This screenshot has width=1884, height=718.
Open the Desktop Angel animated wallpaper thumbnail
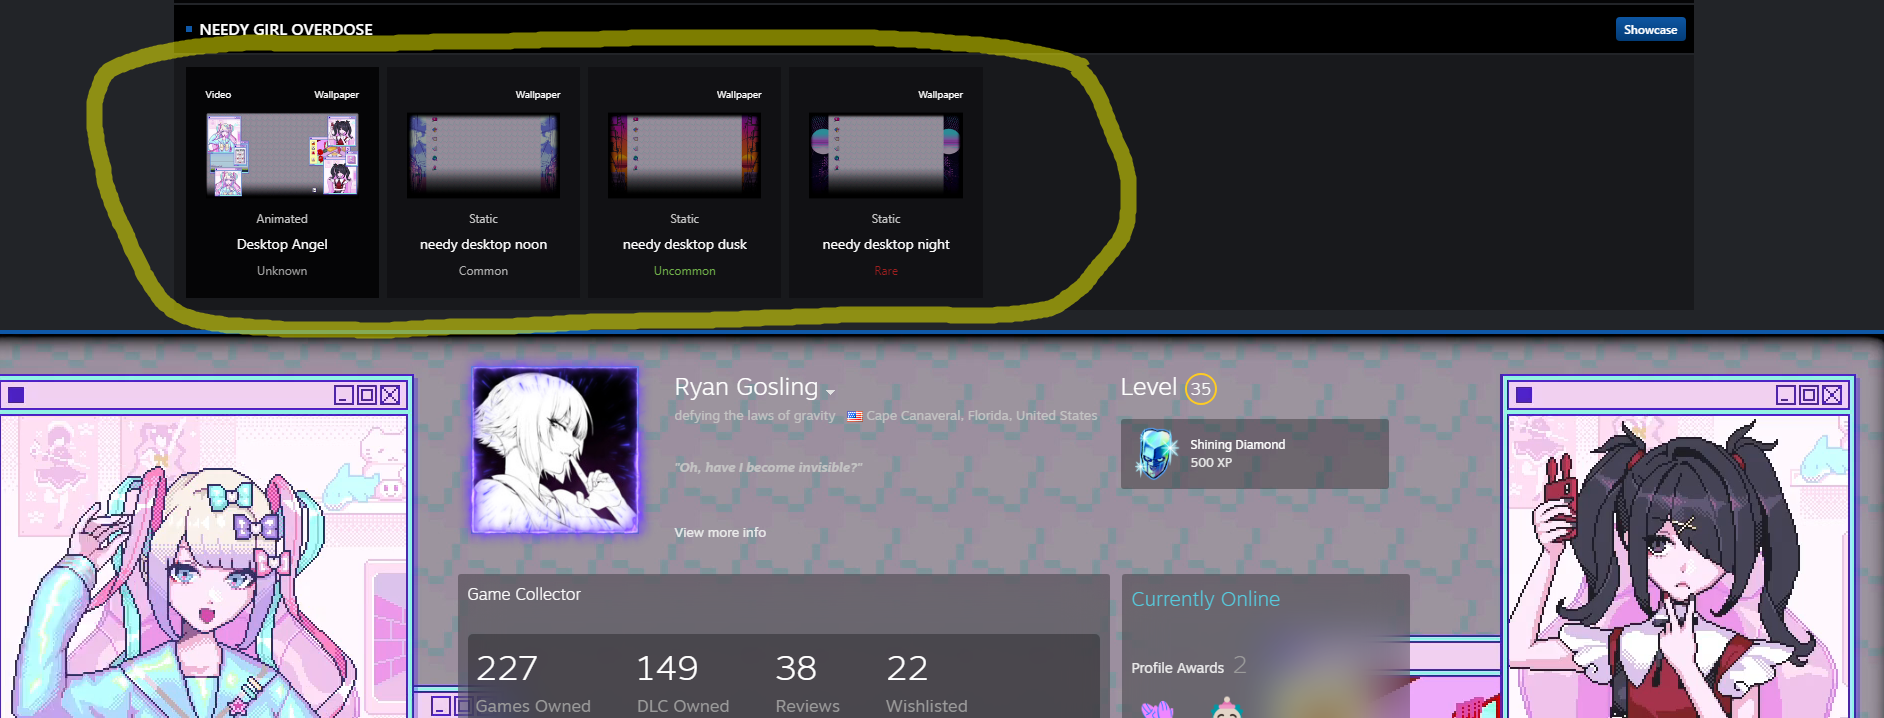pyautogui.click(x=282, y=155)
